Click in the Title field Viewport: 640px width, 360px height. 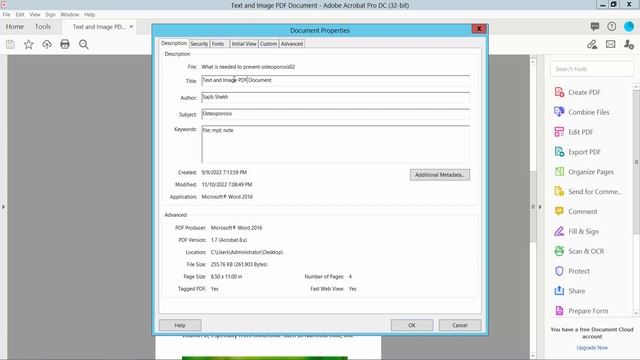pyautogui.click(x=336, y=80)
